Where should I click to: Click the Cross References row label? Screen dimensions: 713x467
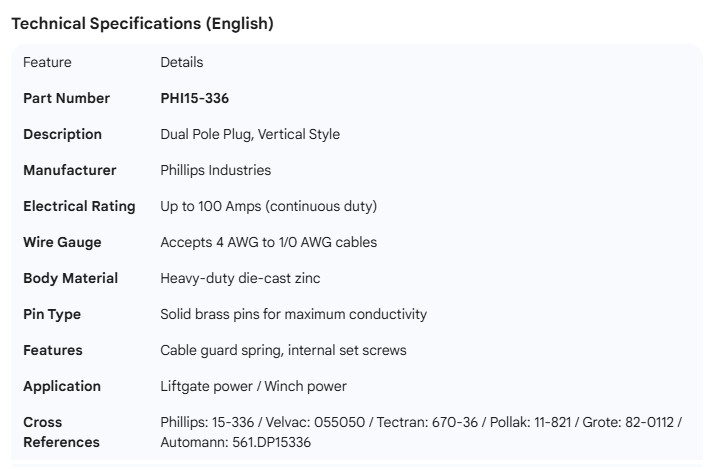(x=61, y=432)
